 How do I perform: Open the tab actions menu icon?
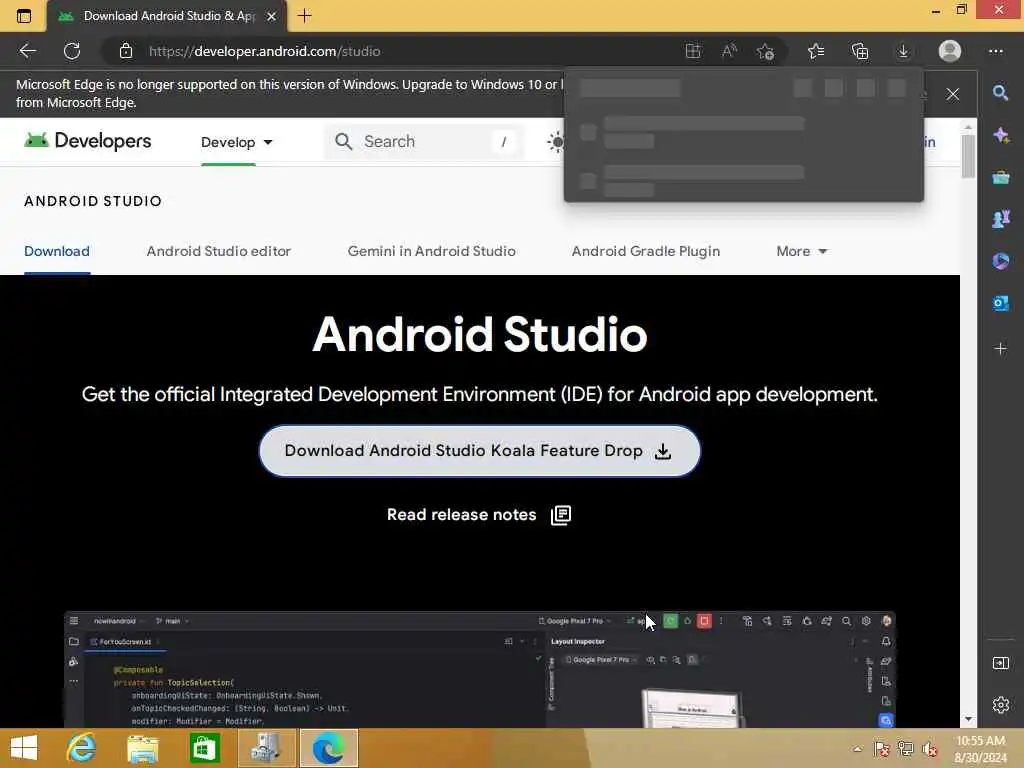(24, 16)
